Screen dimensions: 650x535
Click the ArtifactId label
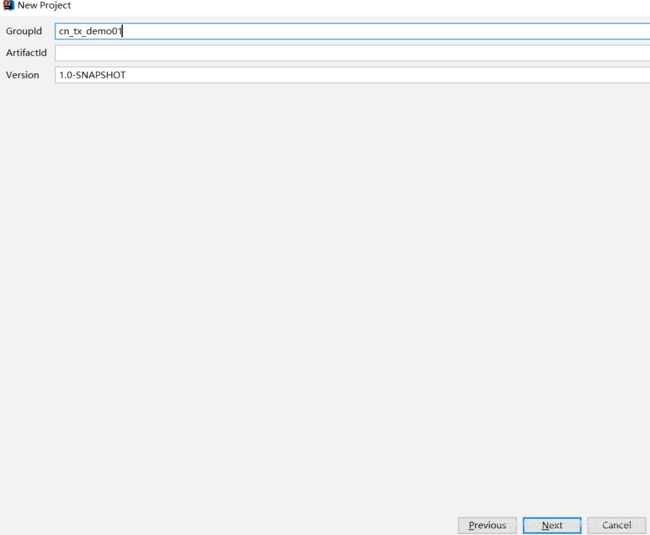[x=26, y=53]
